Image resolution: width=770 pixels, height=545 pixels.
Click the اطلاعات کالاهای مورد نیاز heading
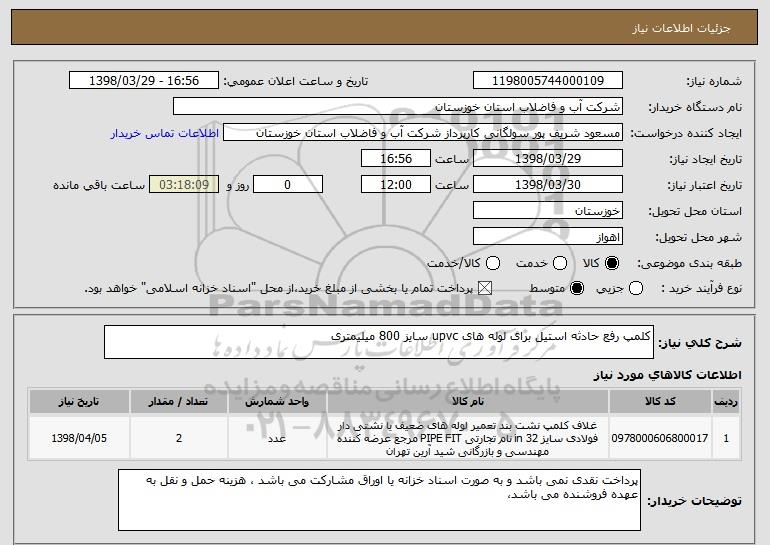pyautogui.click(x=667, y=375)
